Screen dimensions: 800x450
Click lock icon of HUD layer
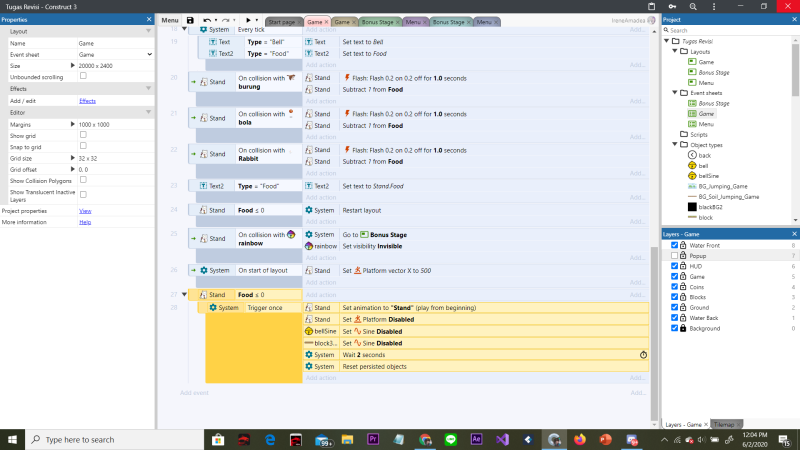click(683, 266)
